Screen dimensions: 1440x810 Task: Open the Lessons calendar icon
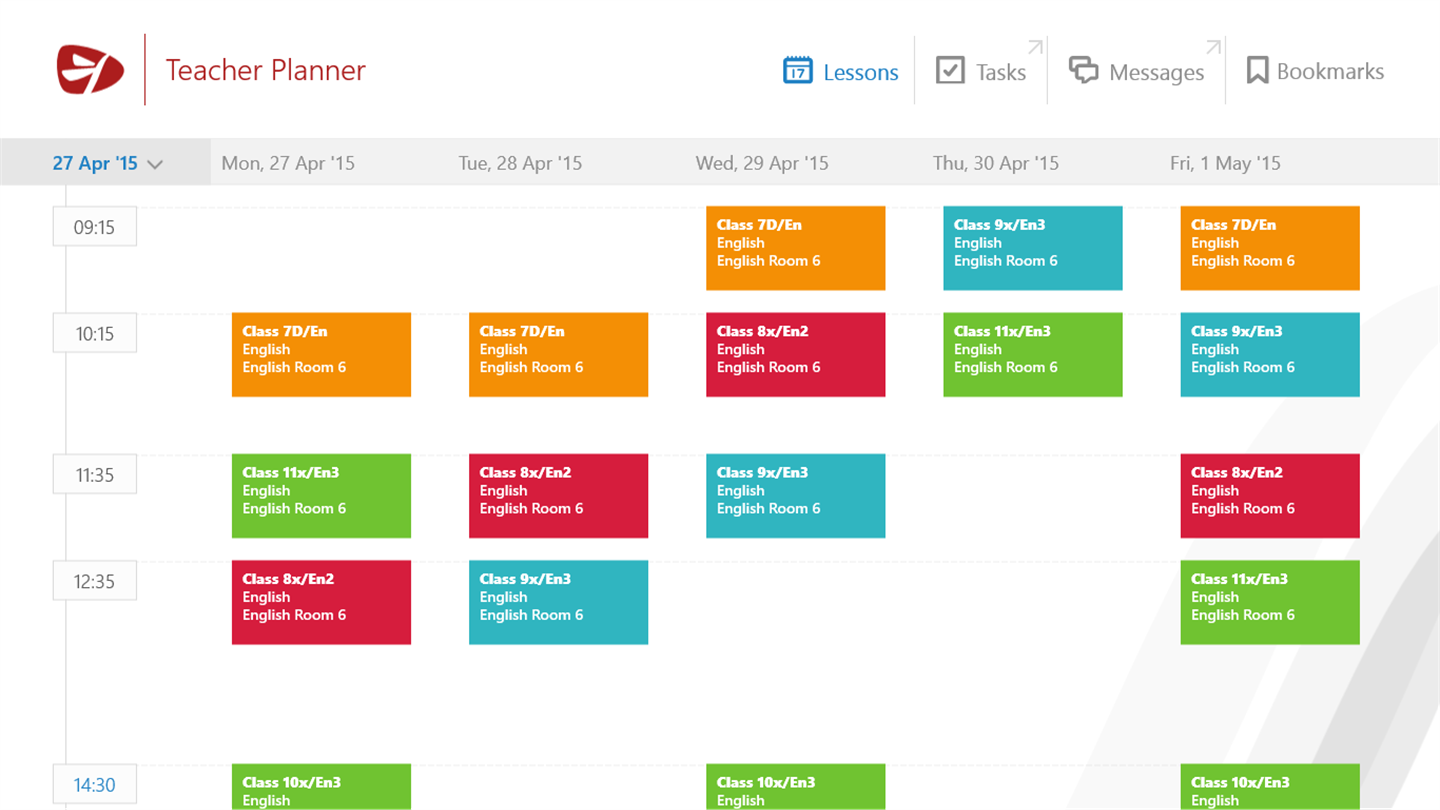pos(798,71)
